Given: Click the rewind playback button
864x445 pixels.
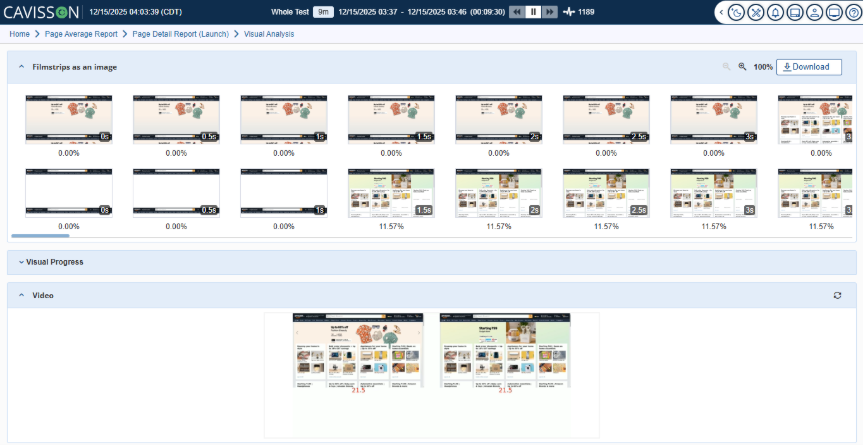Looking at the screenshot, I should pyautogui.click(x=516, y=12).
